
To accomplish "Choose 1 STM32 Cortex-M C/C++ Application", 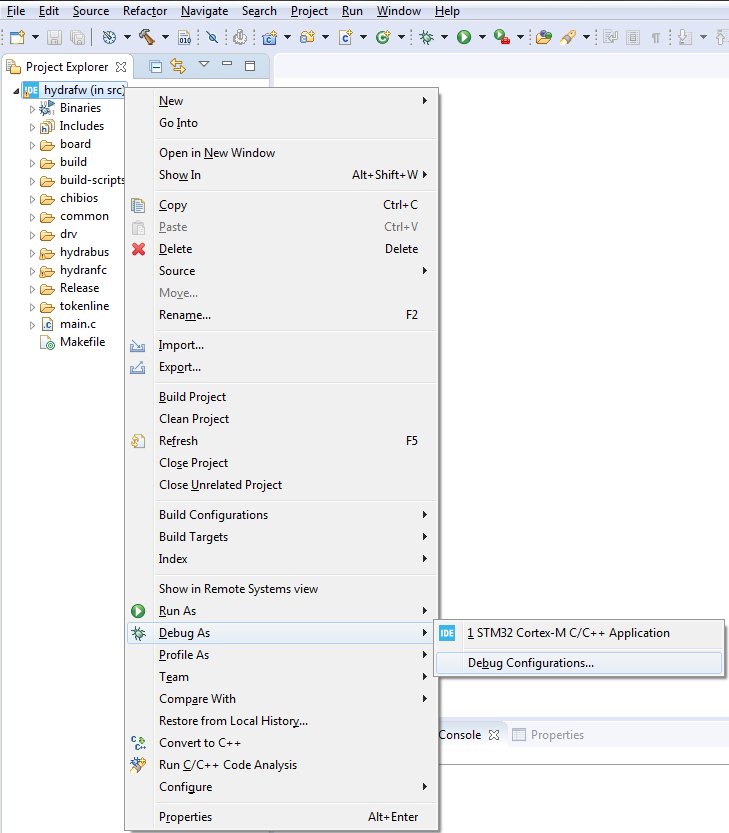I will click(579, 633).
